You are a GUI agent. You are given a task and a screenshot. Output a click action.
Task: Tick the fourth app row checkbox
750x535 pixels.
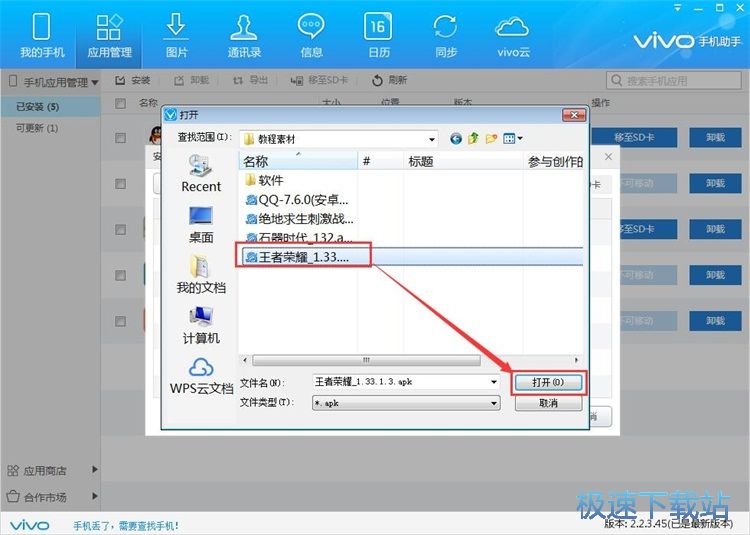[121, 275]
